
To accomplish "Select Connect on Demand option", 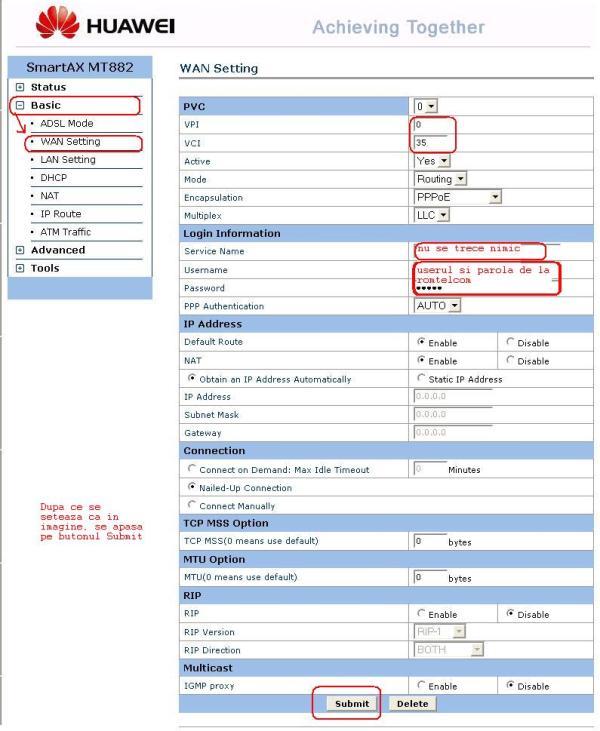I will (x=192, y=469).
